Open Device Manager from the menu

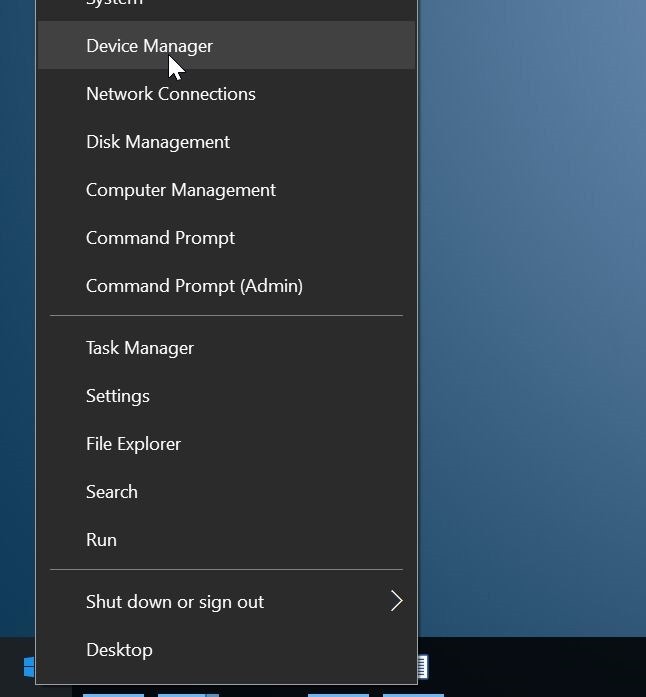coord(150,46)
